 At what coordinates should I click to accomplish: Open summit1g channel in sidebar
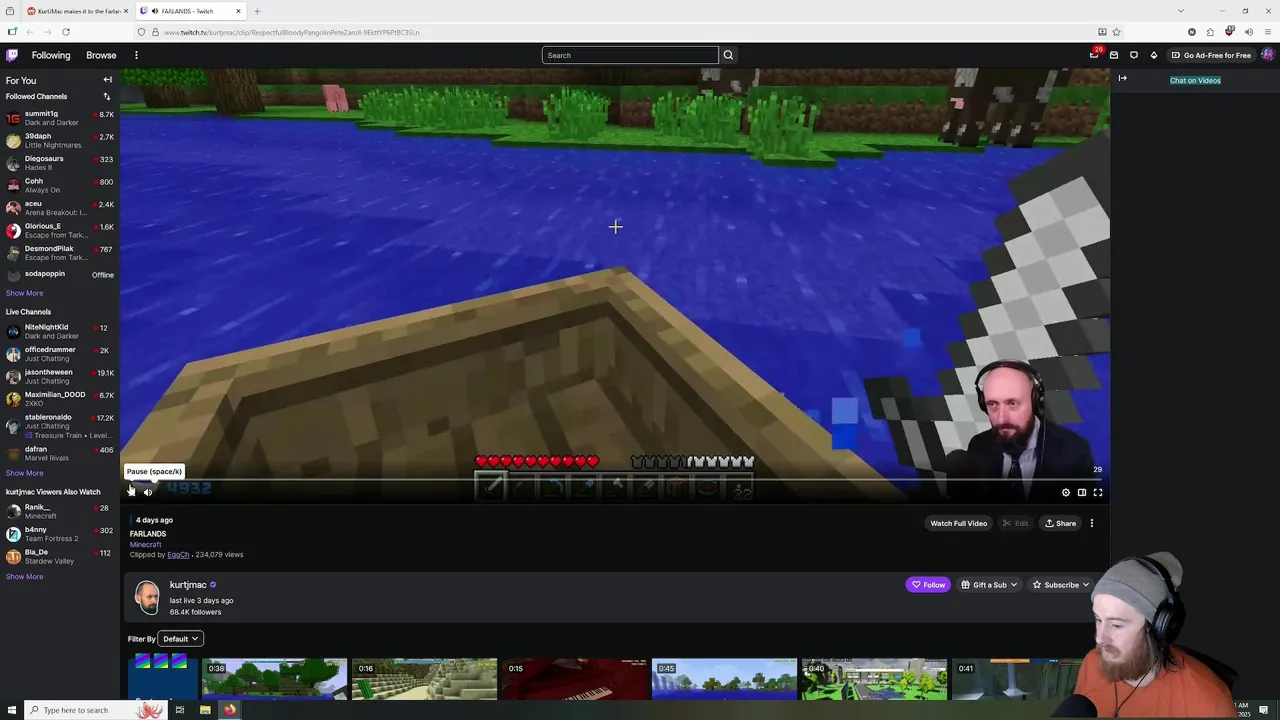point(60,118)
